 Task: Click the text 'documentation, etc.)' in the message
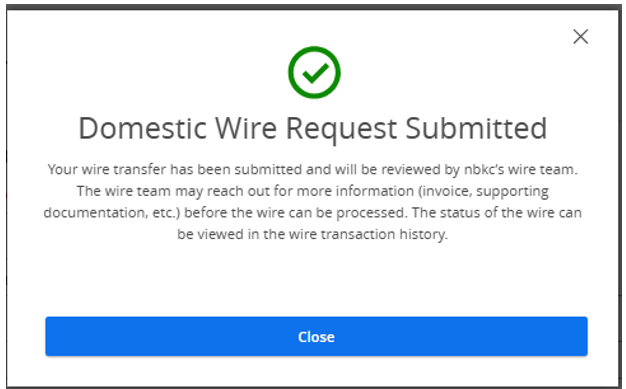pyautogui.click(x=112, y=213)
